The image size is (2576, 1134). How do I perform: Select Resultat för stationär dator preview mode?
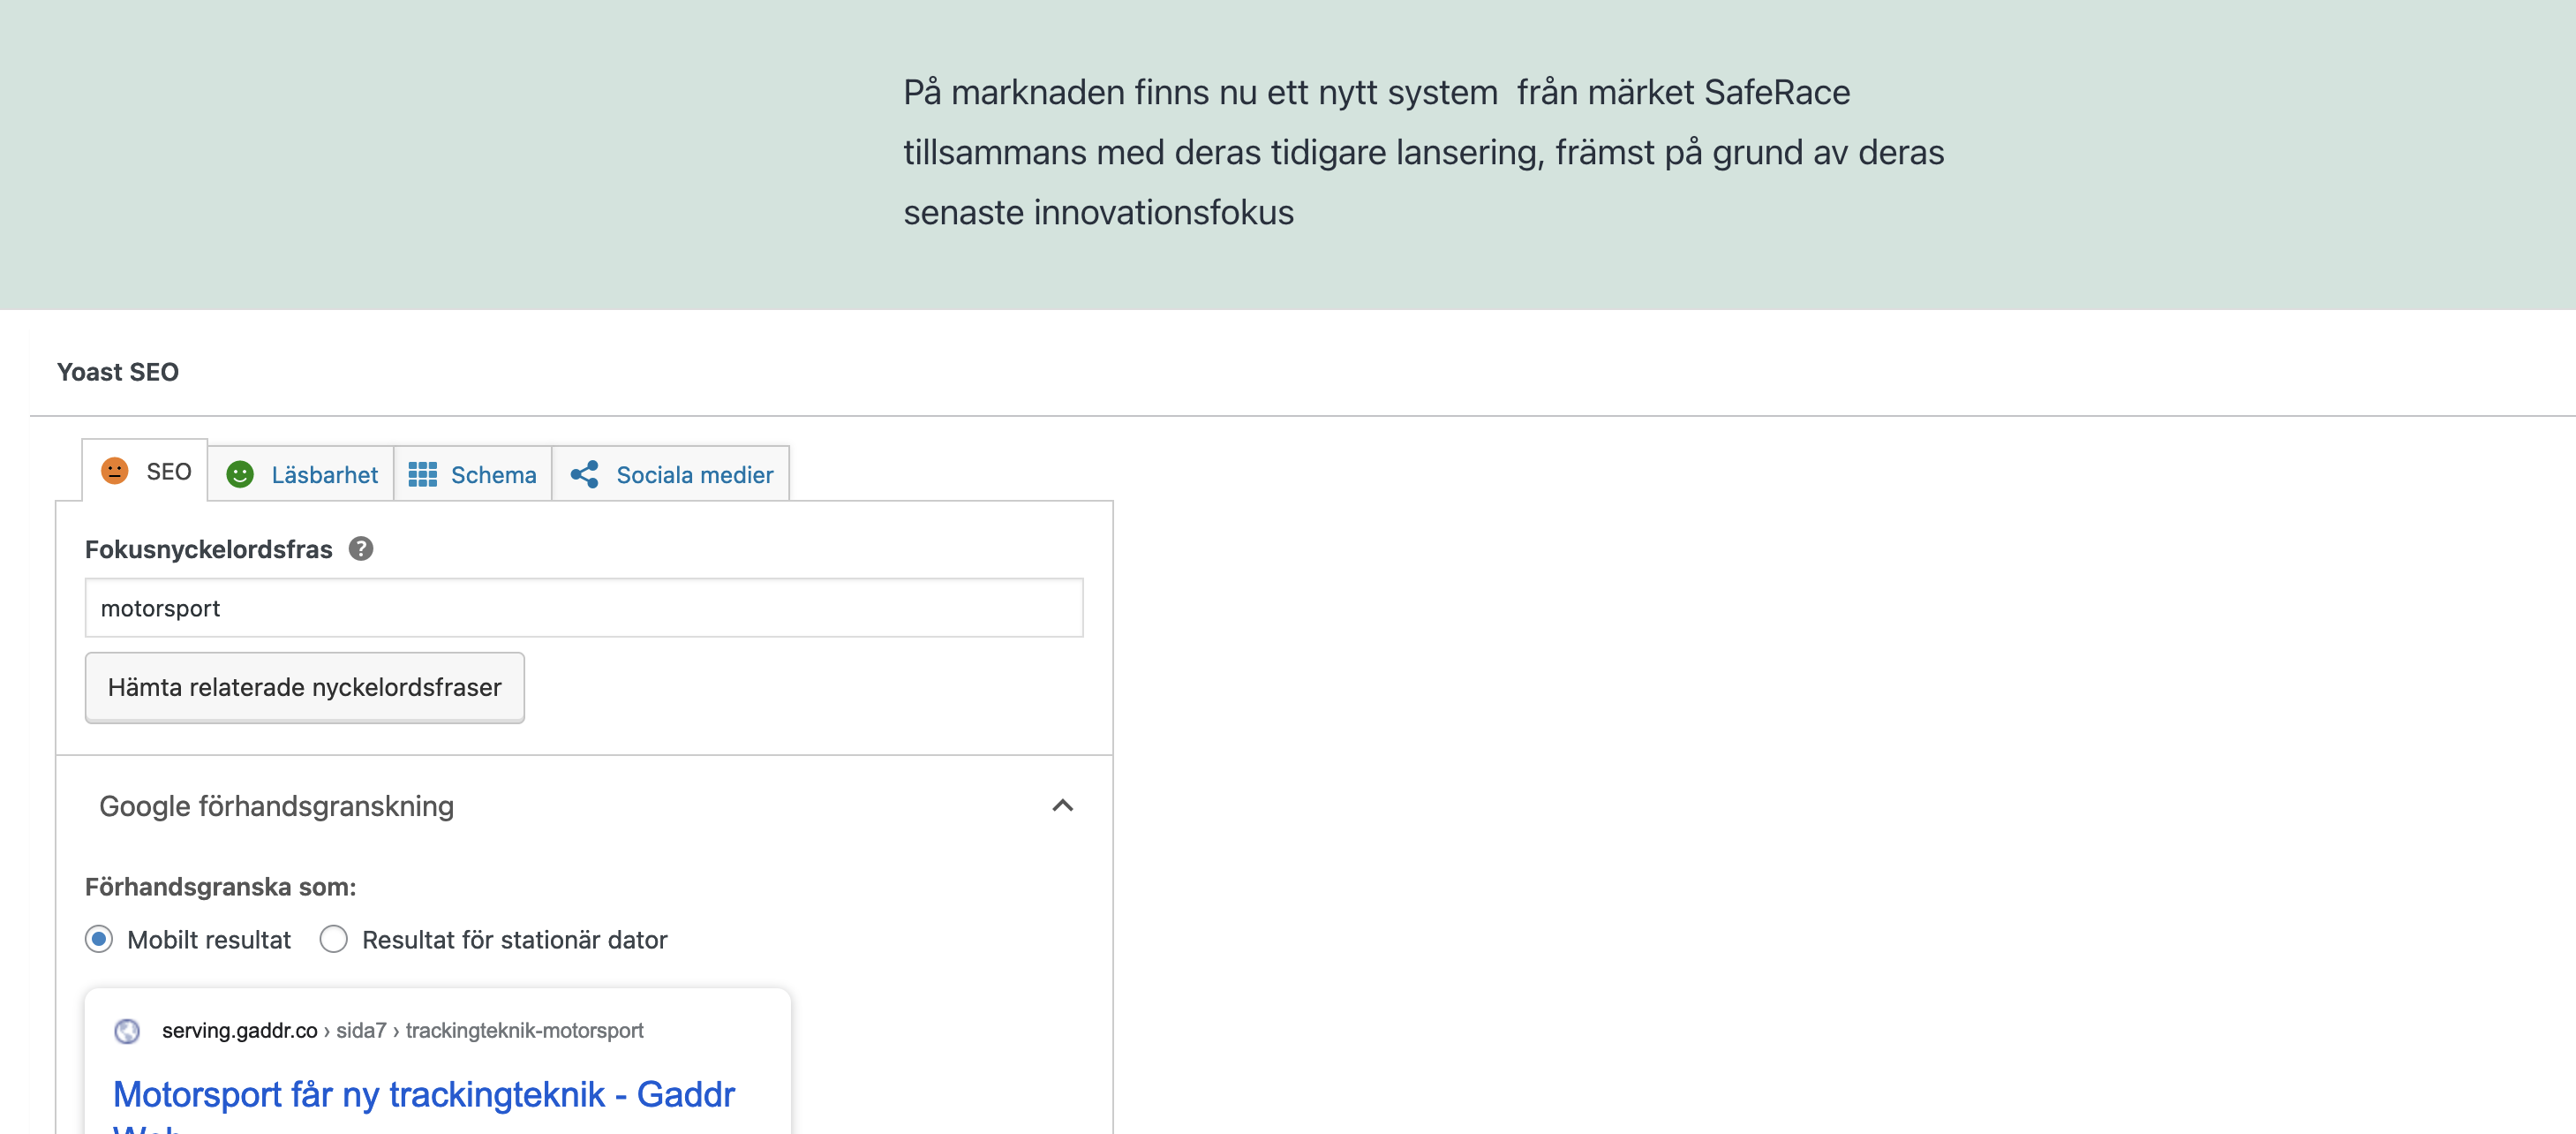334,939
